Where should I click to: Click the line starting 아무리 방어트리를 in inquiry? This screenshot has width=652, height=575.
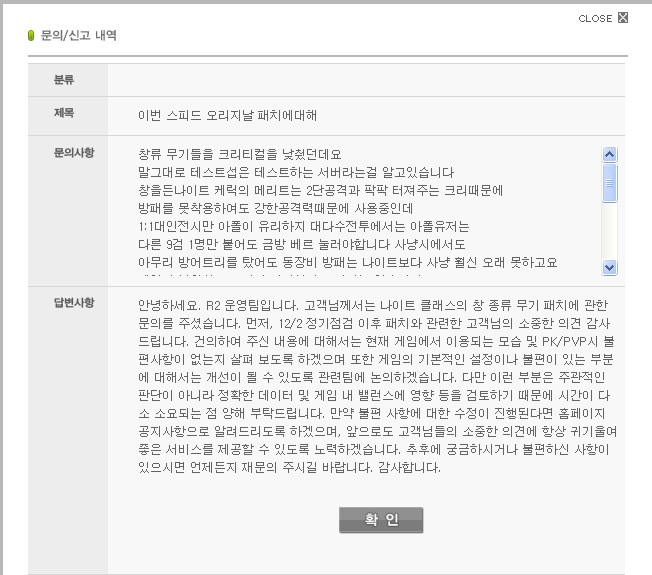(347, 262)
